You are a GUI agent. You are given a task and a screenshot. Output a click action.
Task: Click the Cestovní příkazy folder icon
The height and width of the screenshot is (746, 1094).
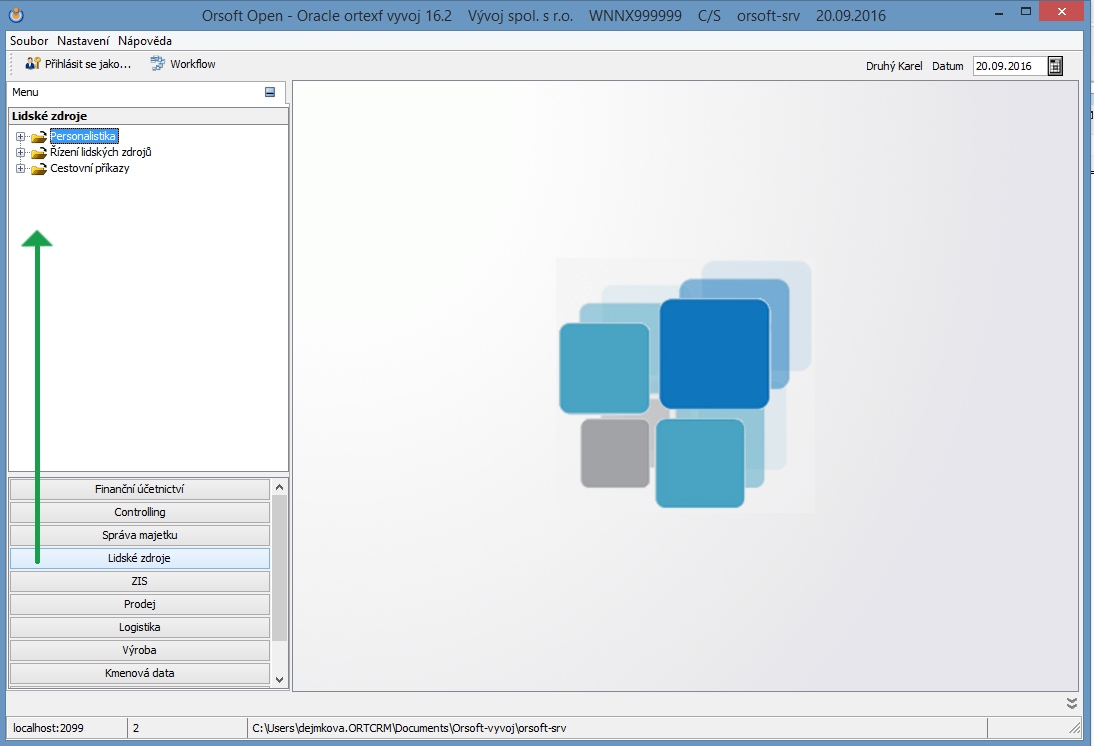(39, 169)
